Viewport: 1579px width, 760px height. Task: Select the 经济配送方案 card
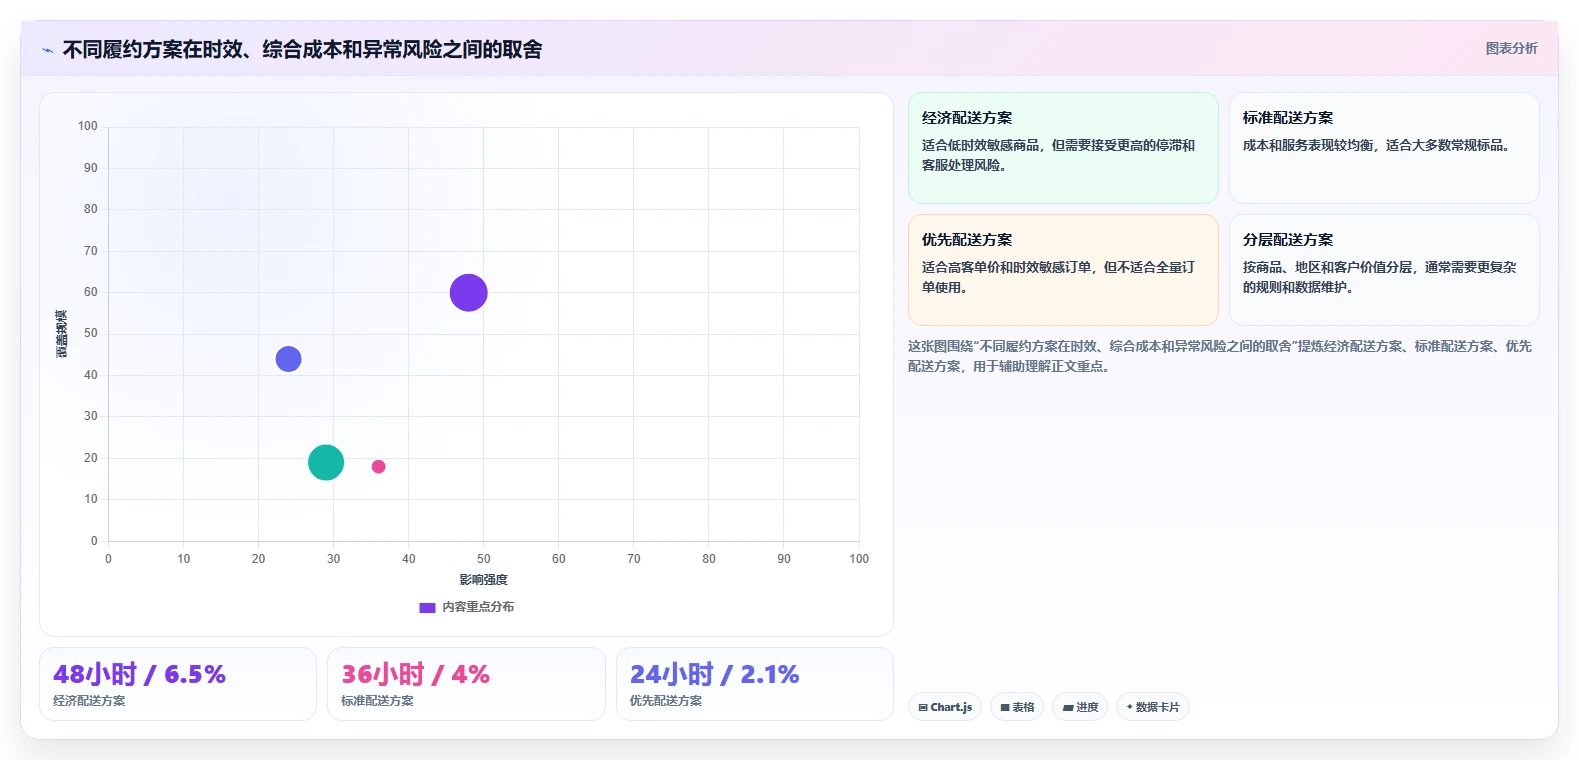1063,148
